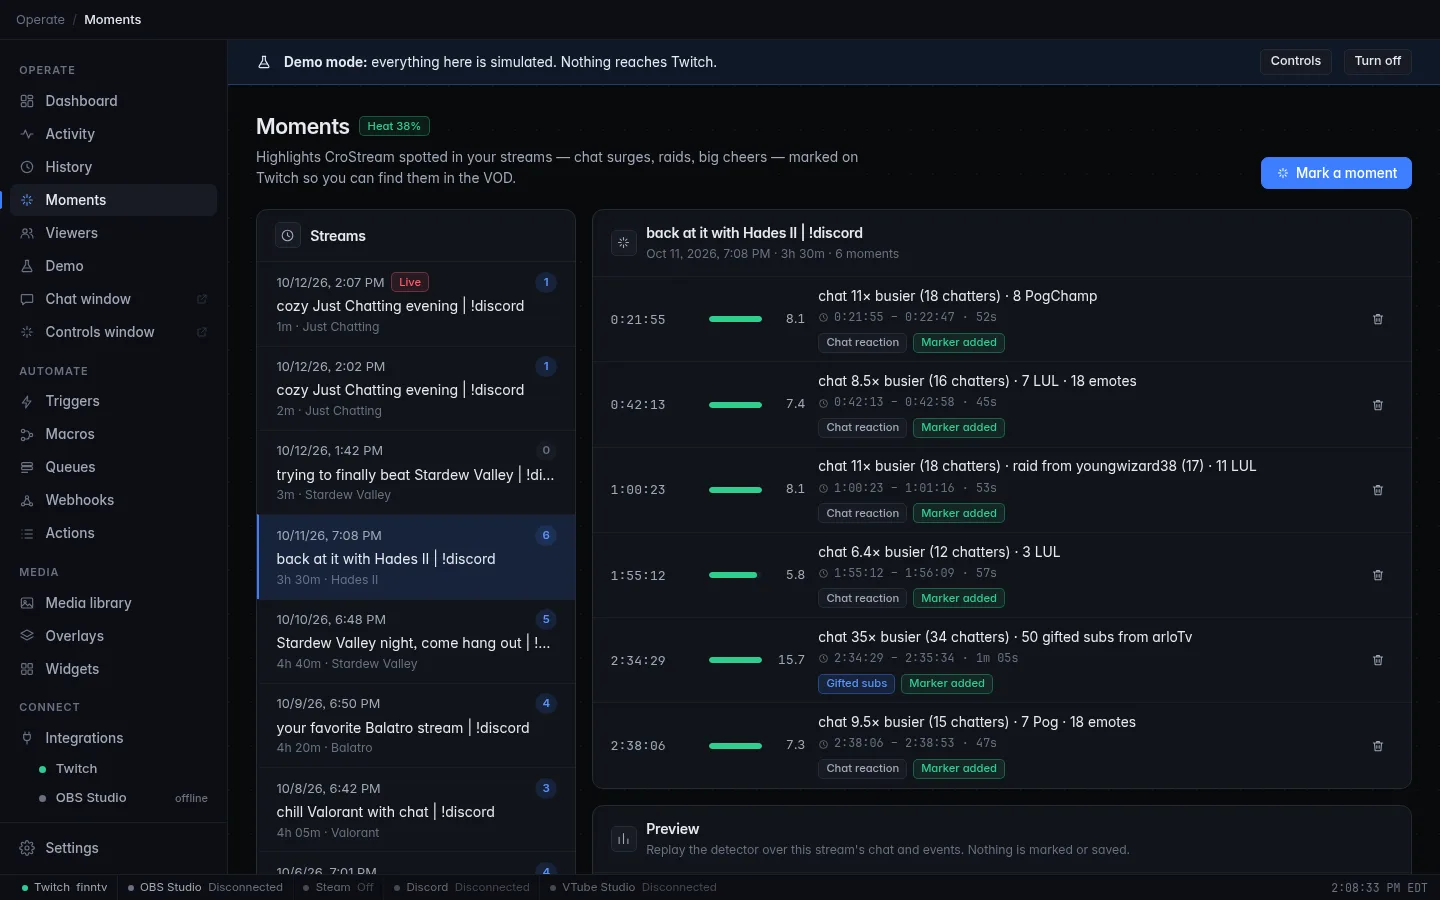Click the sparkle icon beside stream title
This screenshot has height=900, width=1440.
tap(624, 242)
